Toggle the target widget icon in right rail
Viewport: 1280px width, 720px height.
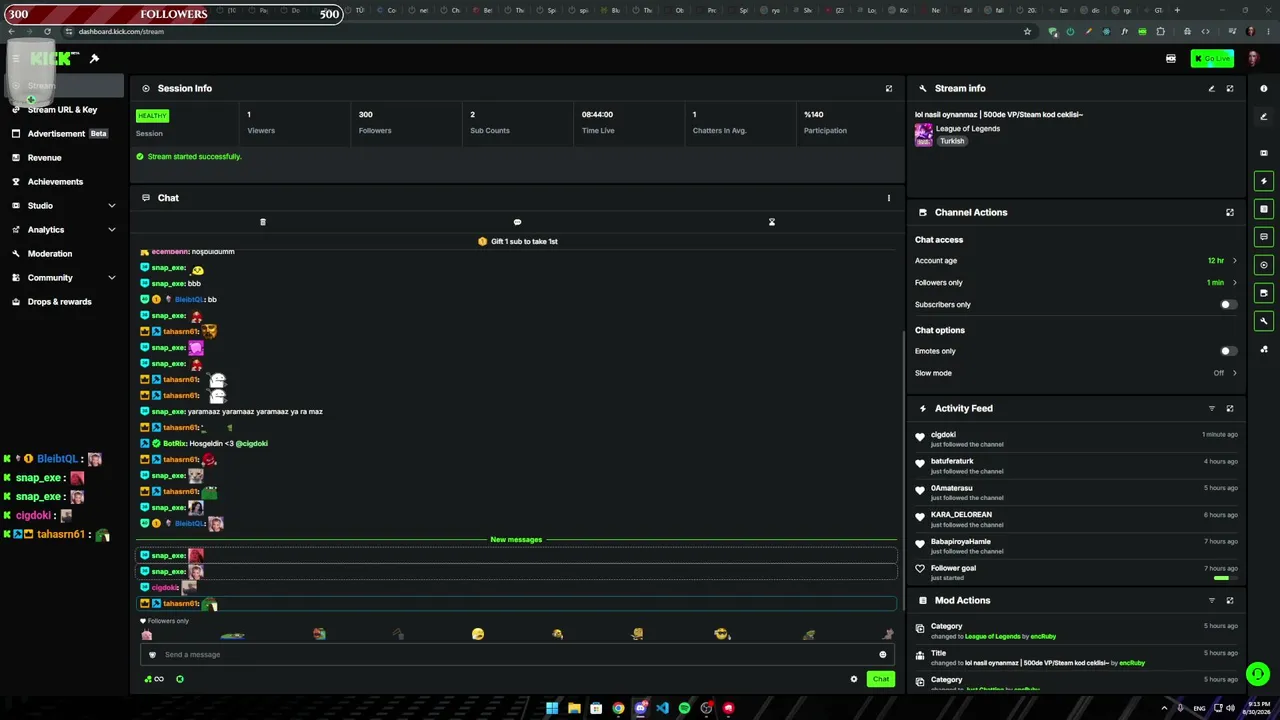(x=1264, y=265)
